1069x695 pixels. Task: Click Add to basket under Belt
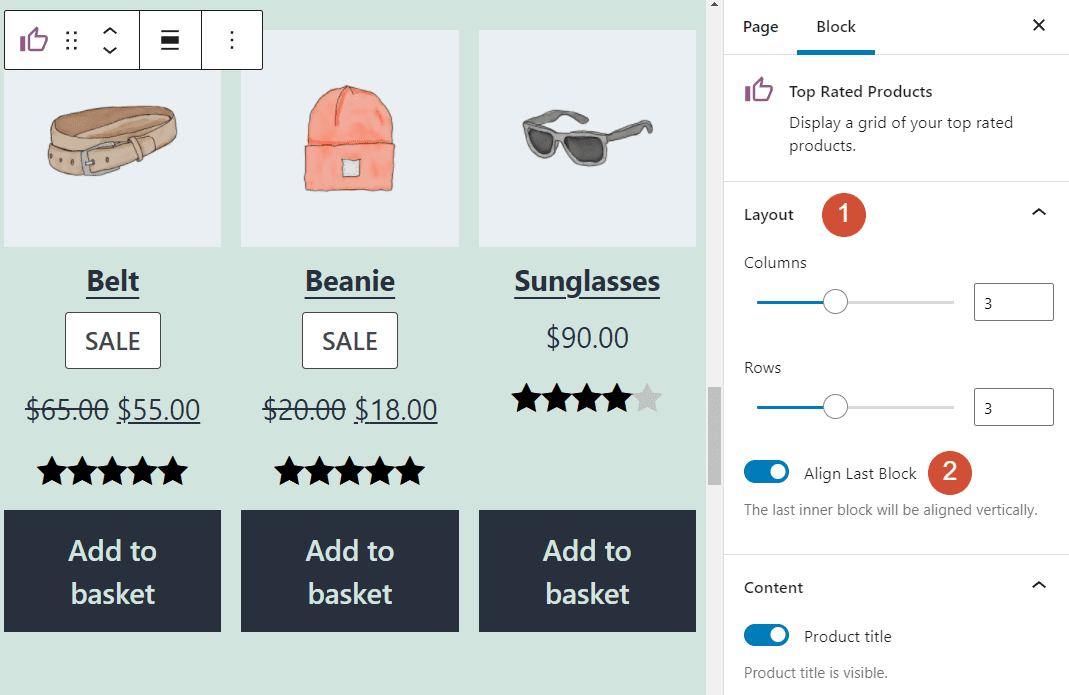pyautogui.click(x=112, y=571)
